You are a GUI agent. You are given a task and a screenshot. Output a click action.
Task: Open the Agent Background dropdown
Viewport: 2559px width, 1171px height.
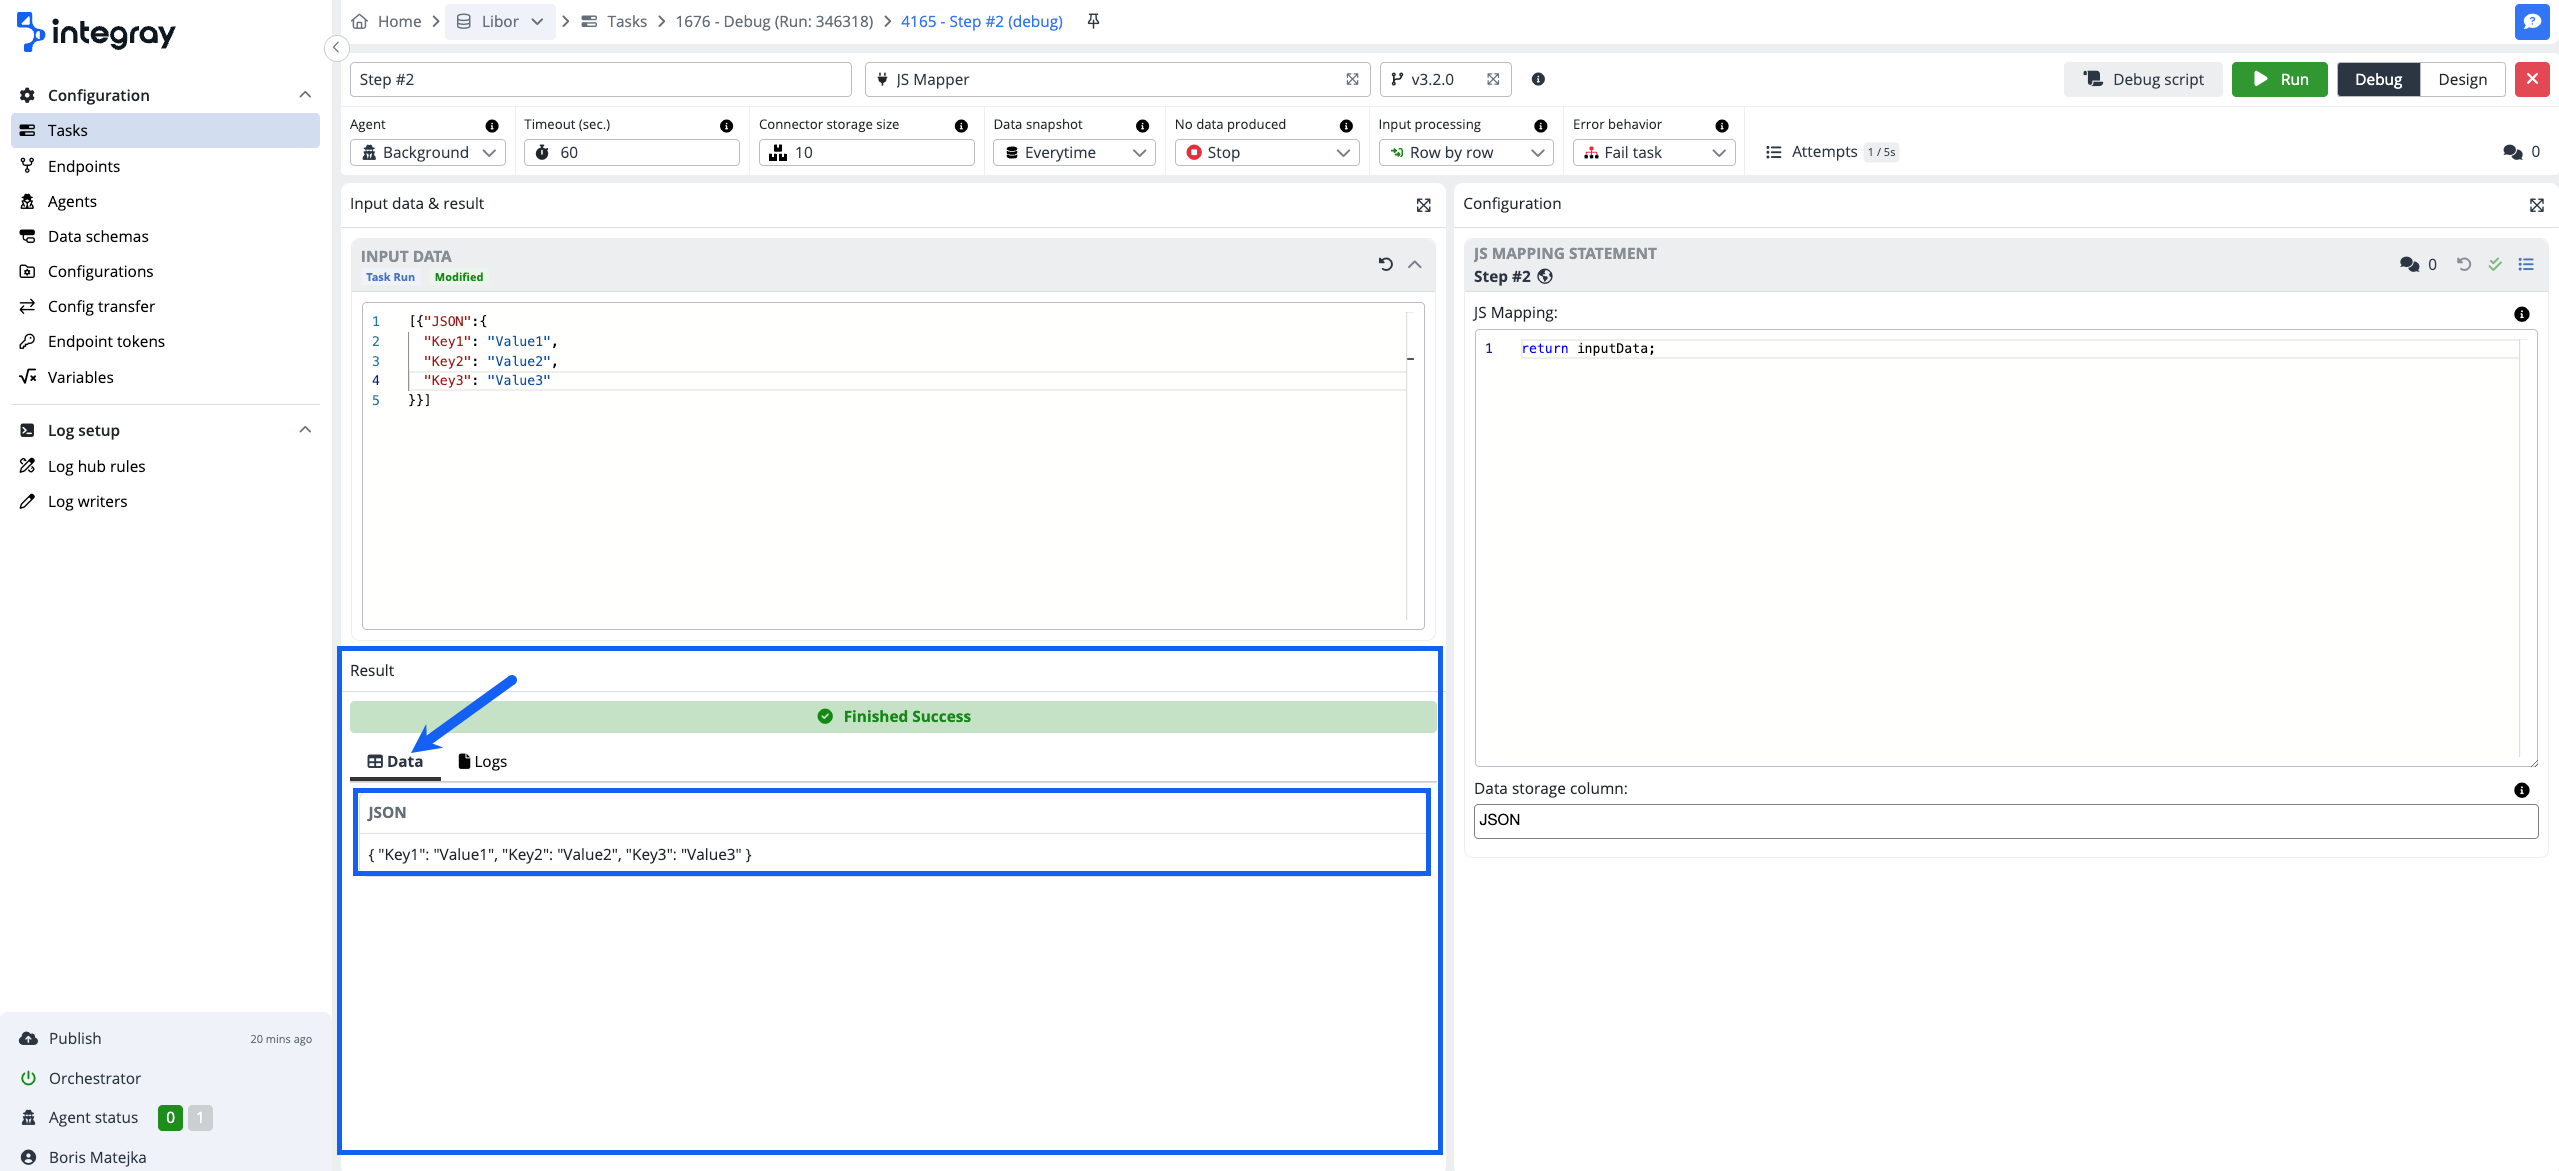pos(428,152)
